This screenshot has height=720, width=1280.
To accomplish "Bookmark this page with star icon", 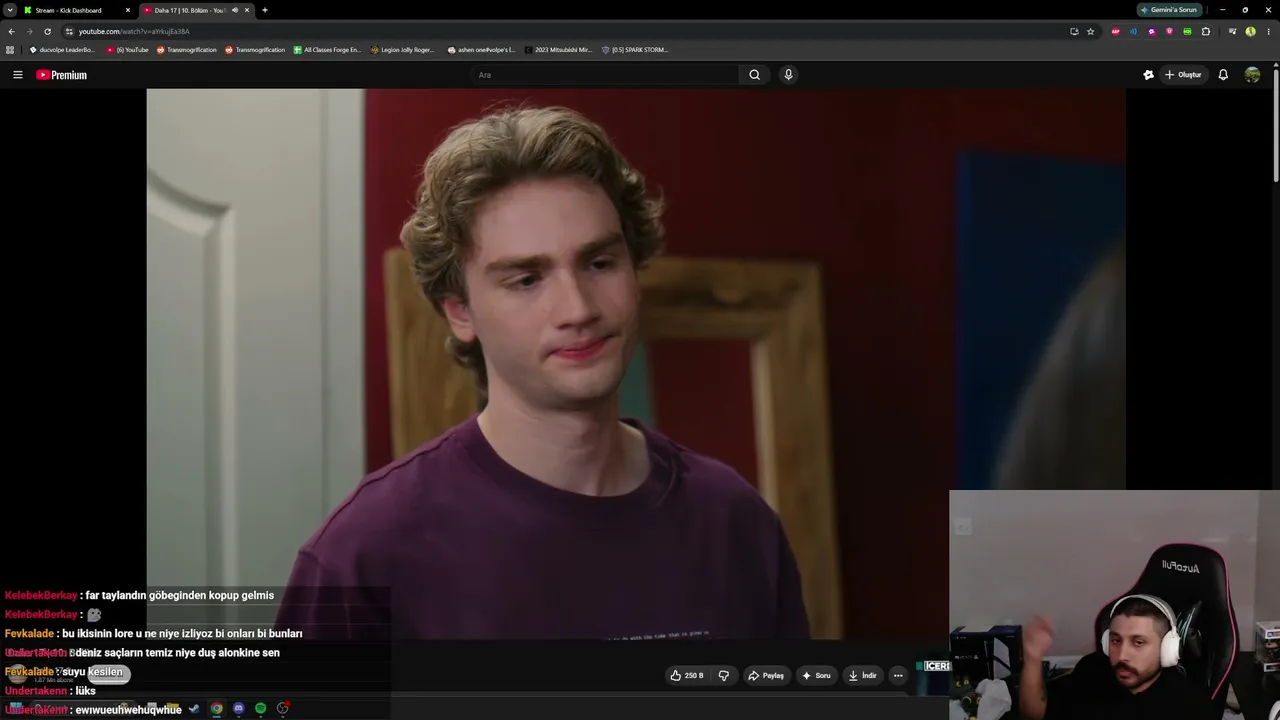I will pos(1090,31).
